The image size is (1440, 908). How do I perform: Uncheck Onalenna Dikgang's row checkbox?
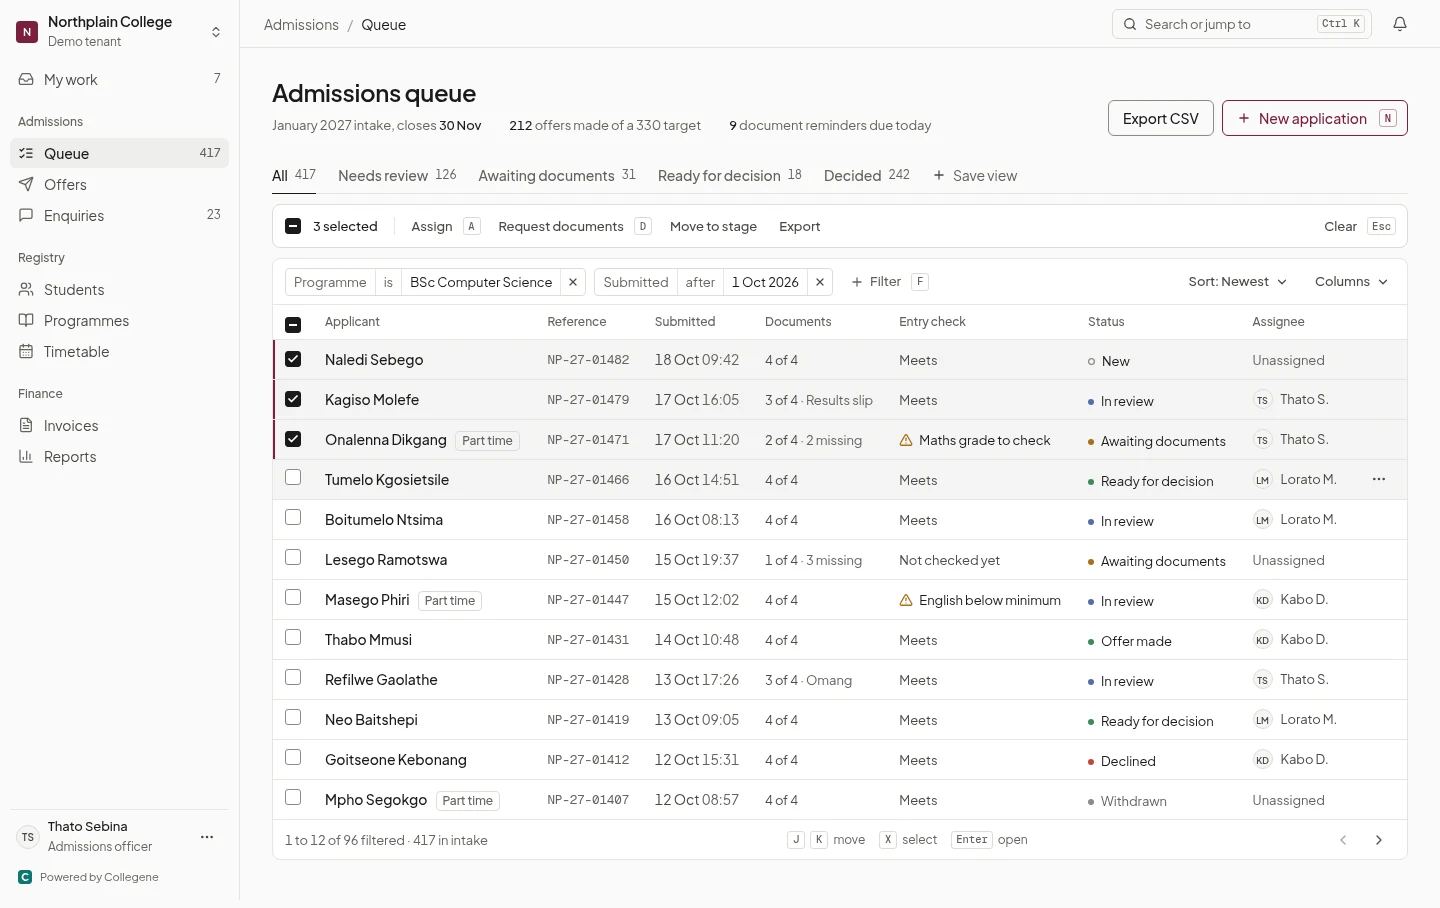pyautogui.click(x=293, y=439)
